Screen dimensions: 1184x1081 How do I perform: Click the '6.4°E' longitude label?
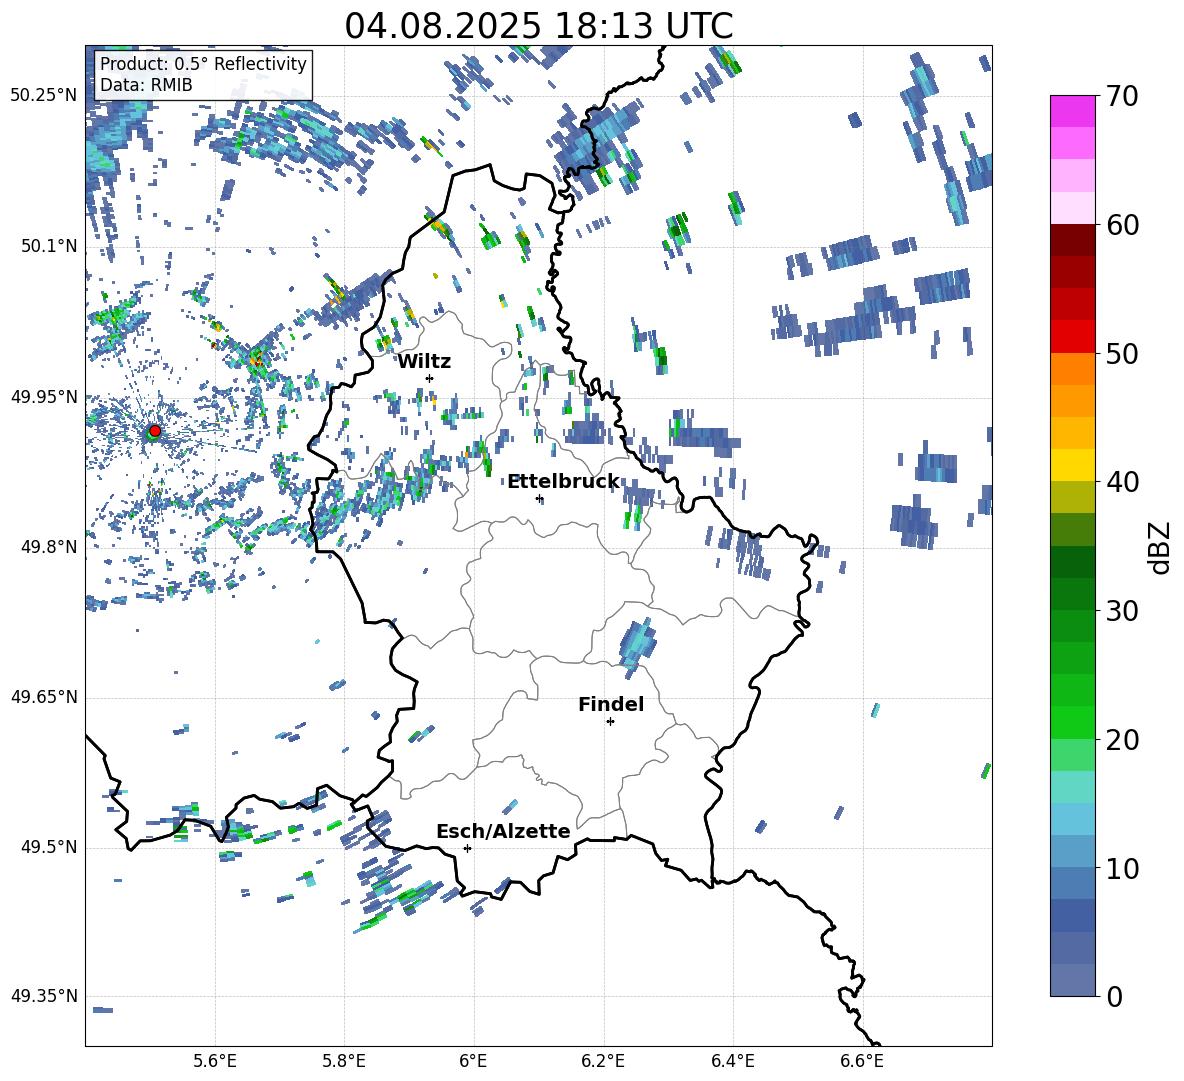point(732,1061)
